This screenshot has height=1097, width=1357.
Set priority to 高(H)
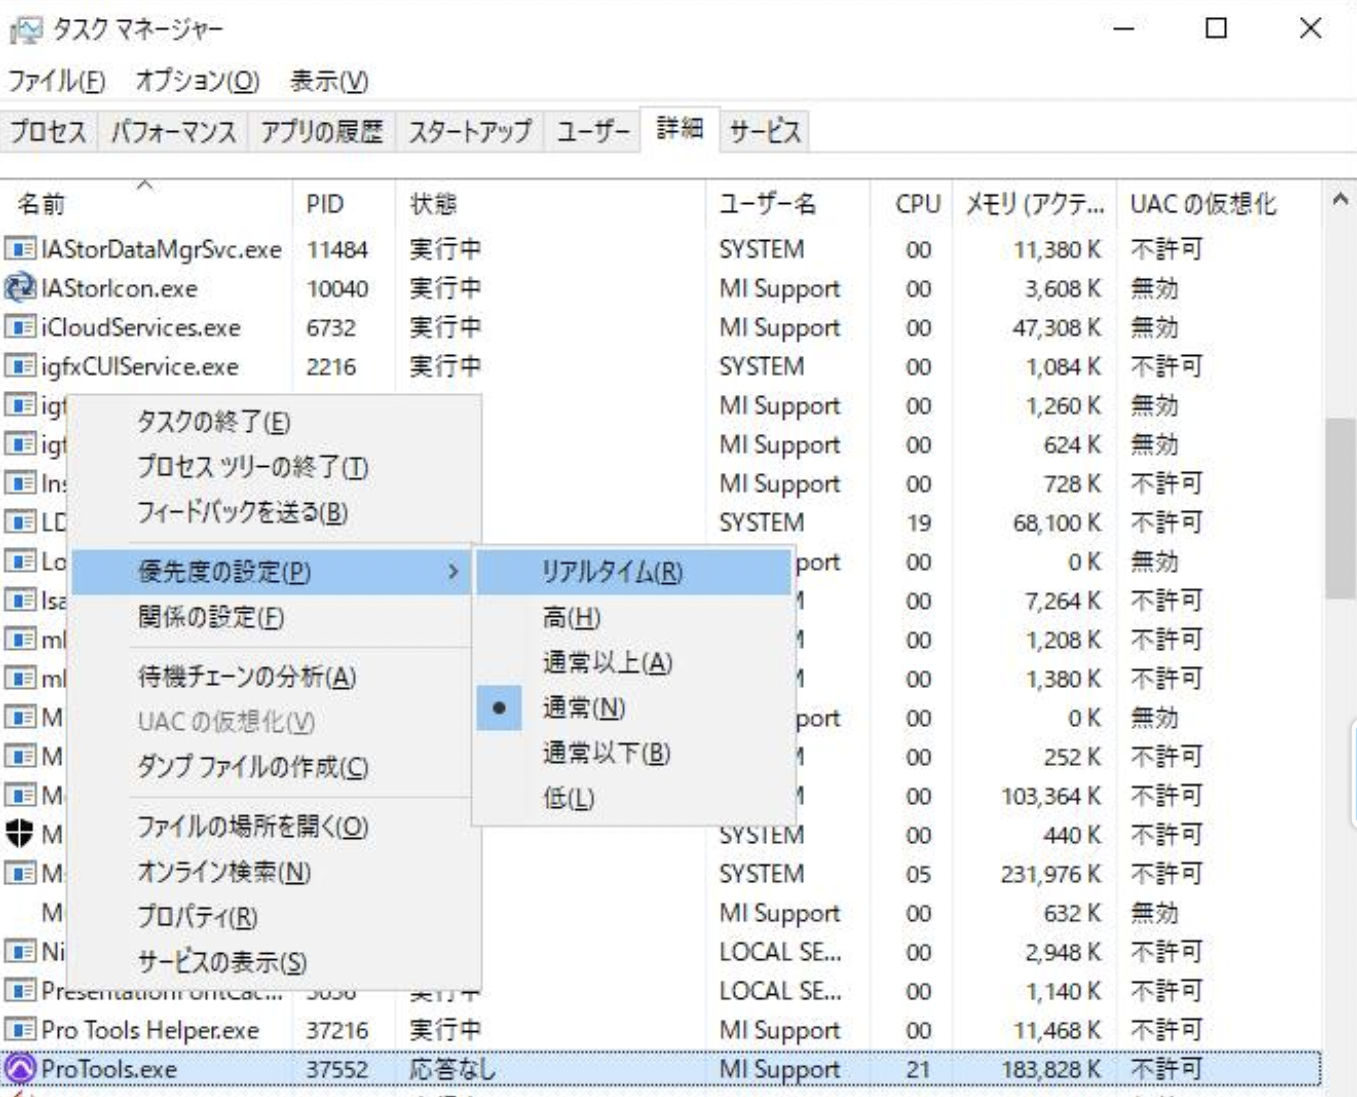[634, 618]
